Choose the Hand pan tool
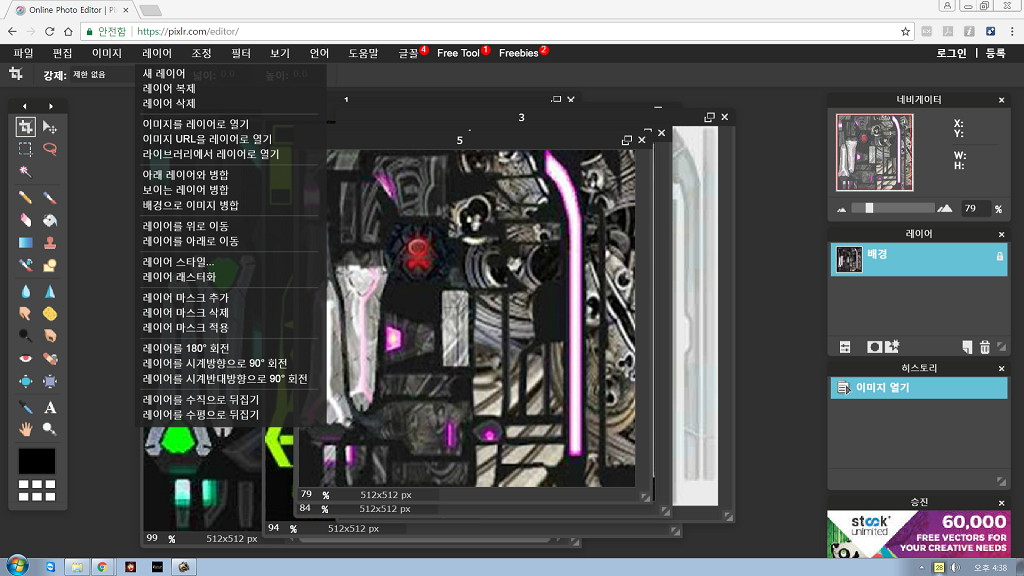The height and width of the screenshot is (576, 1024). (x=25, y=429)
